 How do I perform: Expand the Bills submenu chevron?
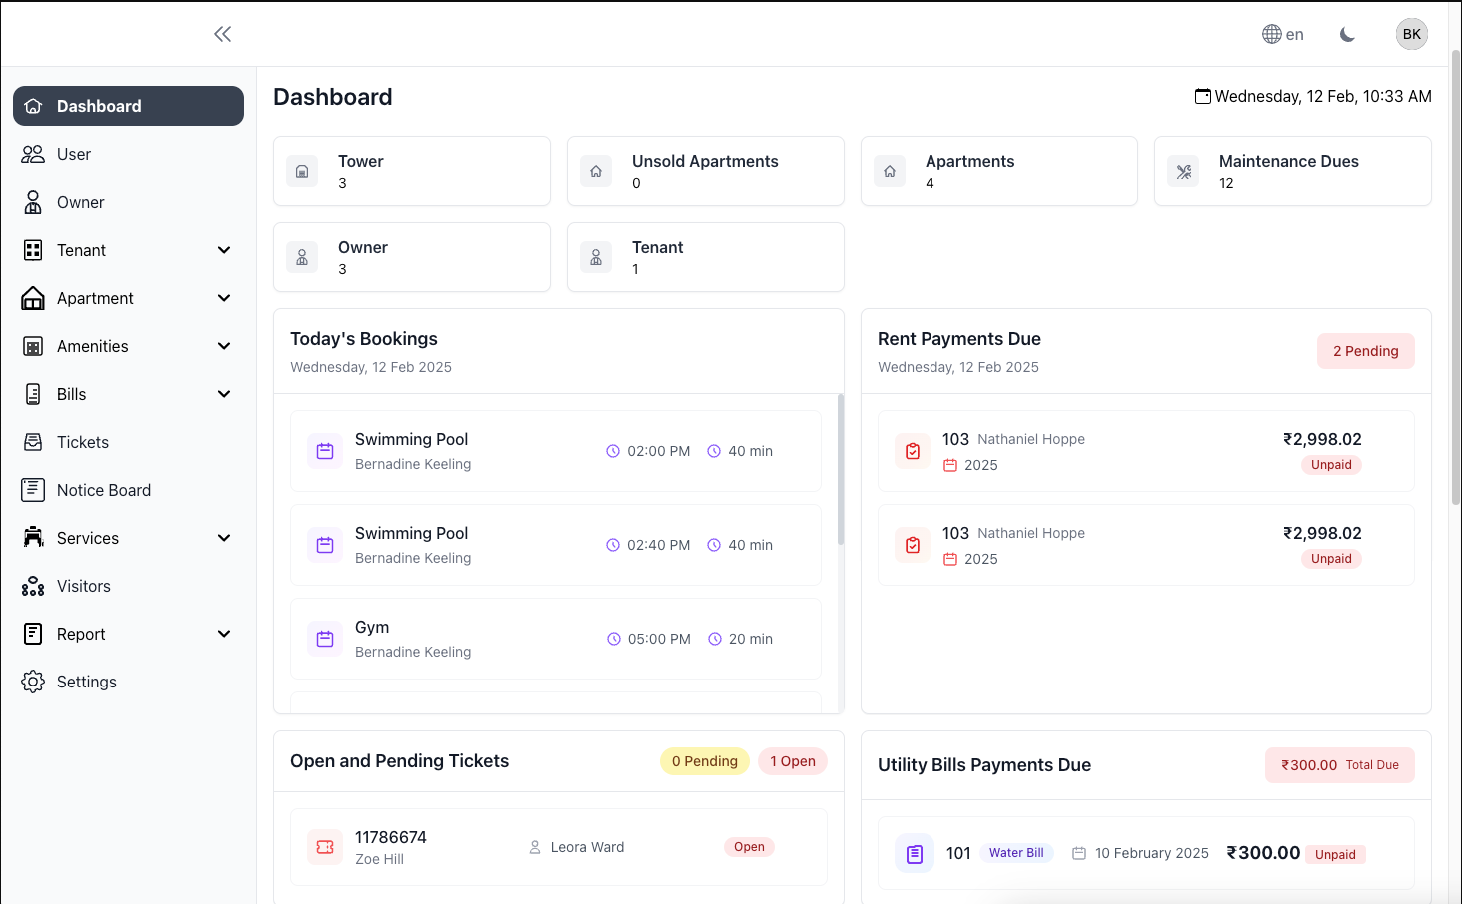tap(224, 394)
